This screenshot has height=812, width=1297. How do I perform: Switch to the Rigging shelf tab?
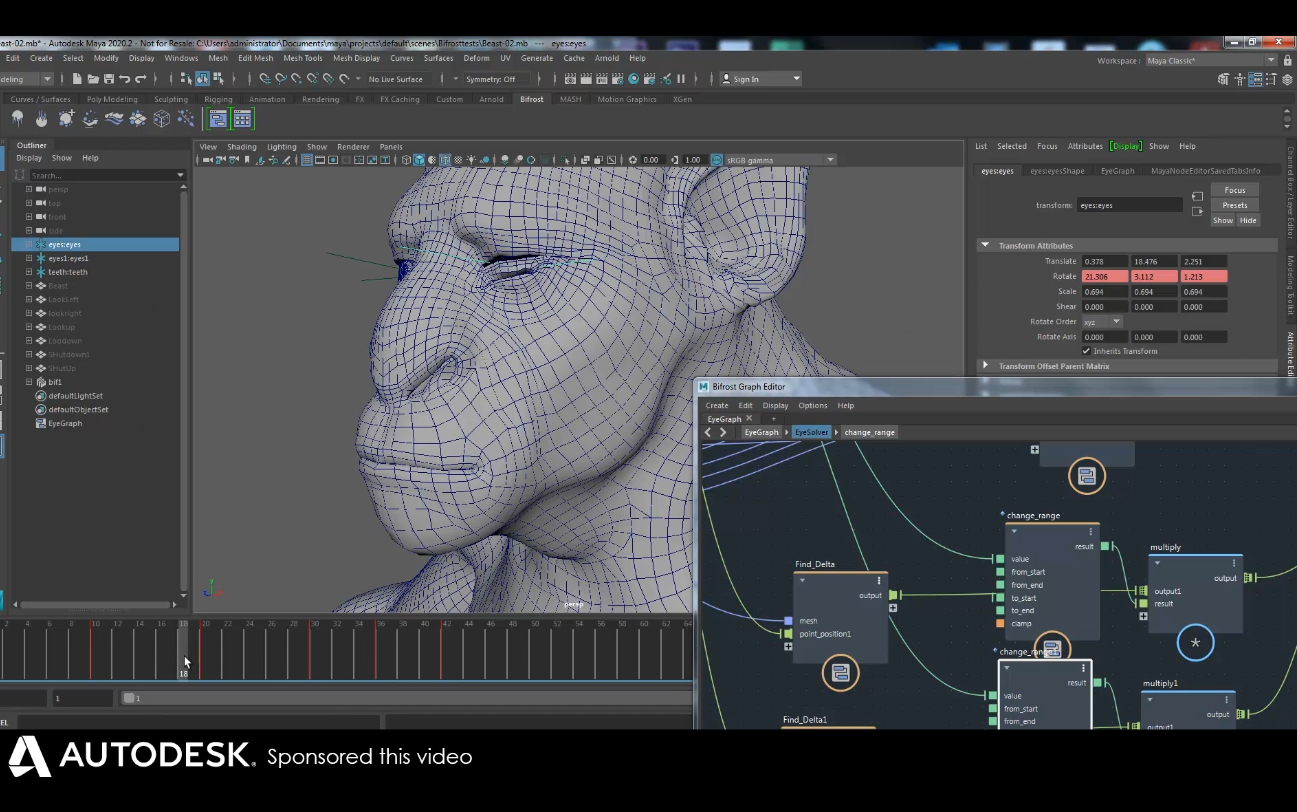click(218, 99)
